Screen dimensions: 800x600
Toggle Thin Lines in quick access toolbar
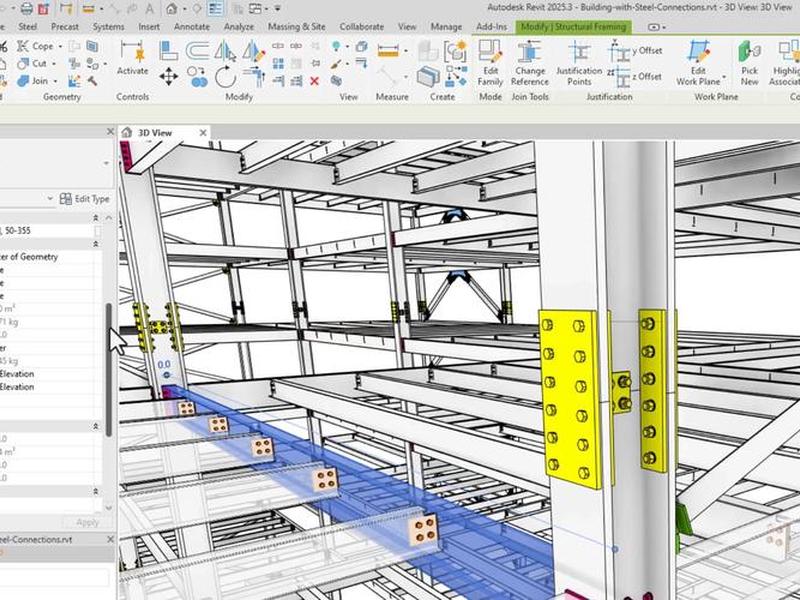(216, 8)
